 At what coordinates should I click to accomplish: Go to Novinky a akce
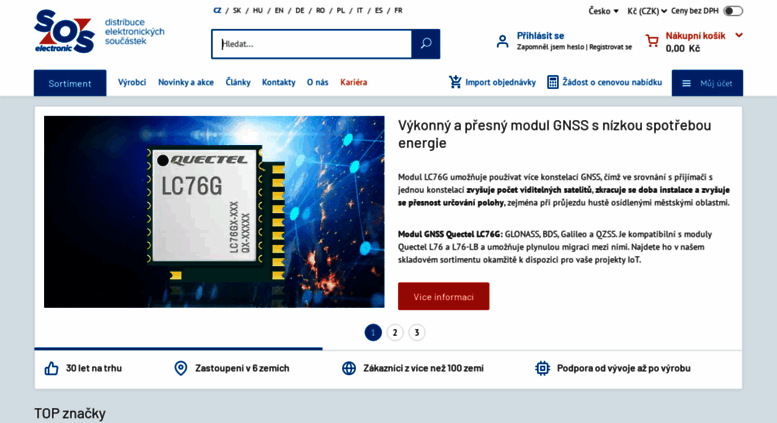[186, 82]
